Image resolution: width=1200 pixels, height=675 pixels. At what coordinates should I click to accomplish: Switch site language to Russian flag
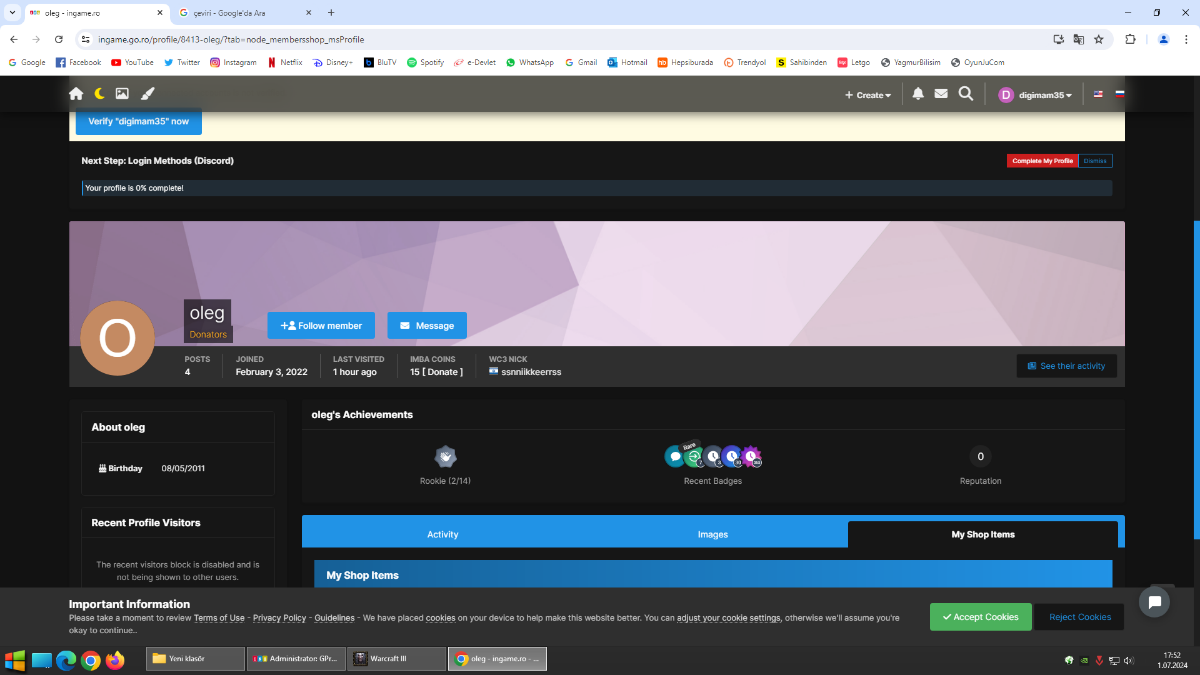tap(1120, 94)
